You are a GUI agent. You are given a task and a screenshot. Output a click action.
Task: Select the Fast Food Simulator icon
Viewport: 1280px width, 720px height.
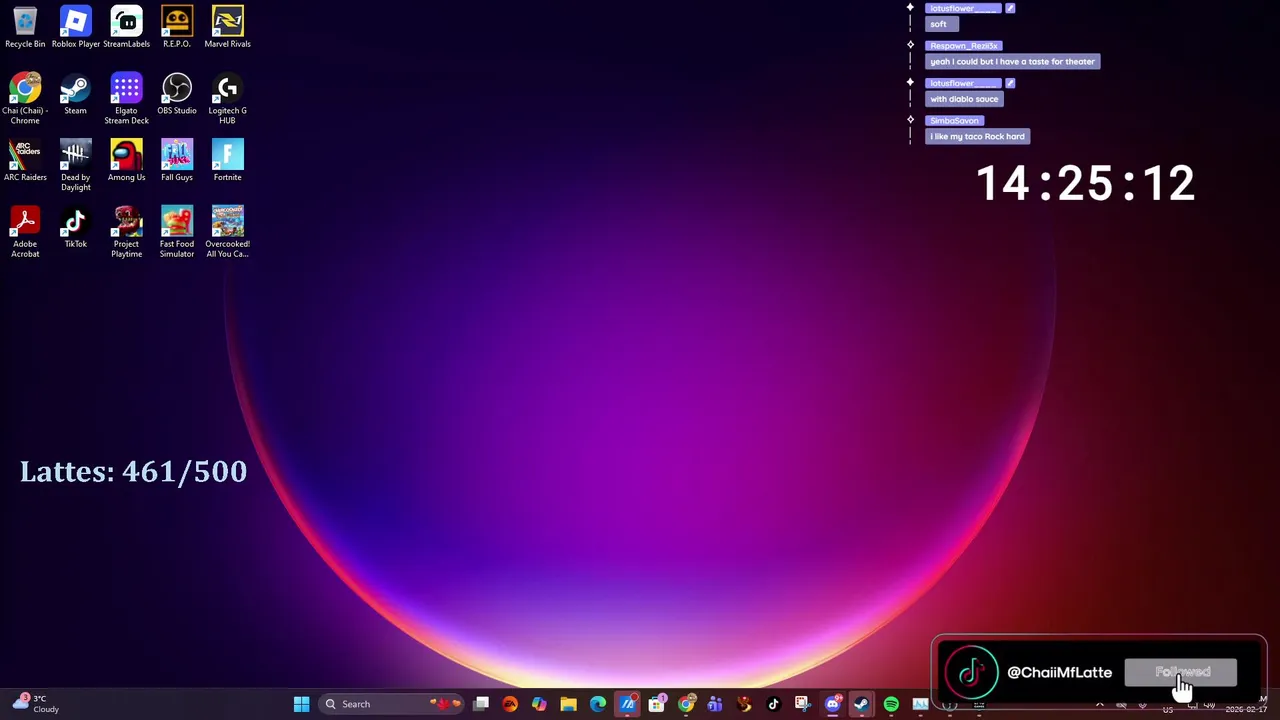[x=177, y=232]
